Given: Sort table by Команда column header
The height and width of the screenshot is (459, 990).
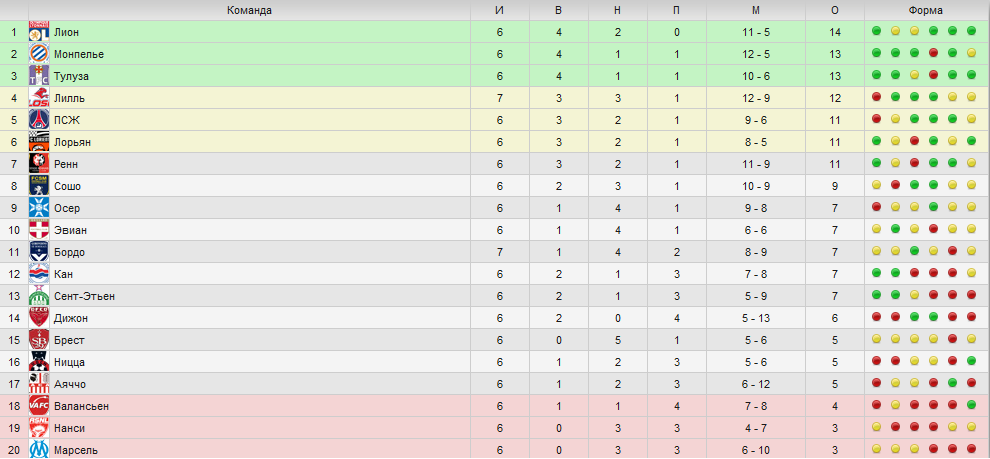Looking at the screenshot, I should pos(249,10).
